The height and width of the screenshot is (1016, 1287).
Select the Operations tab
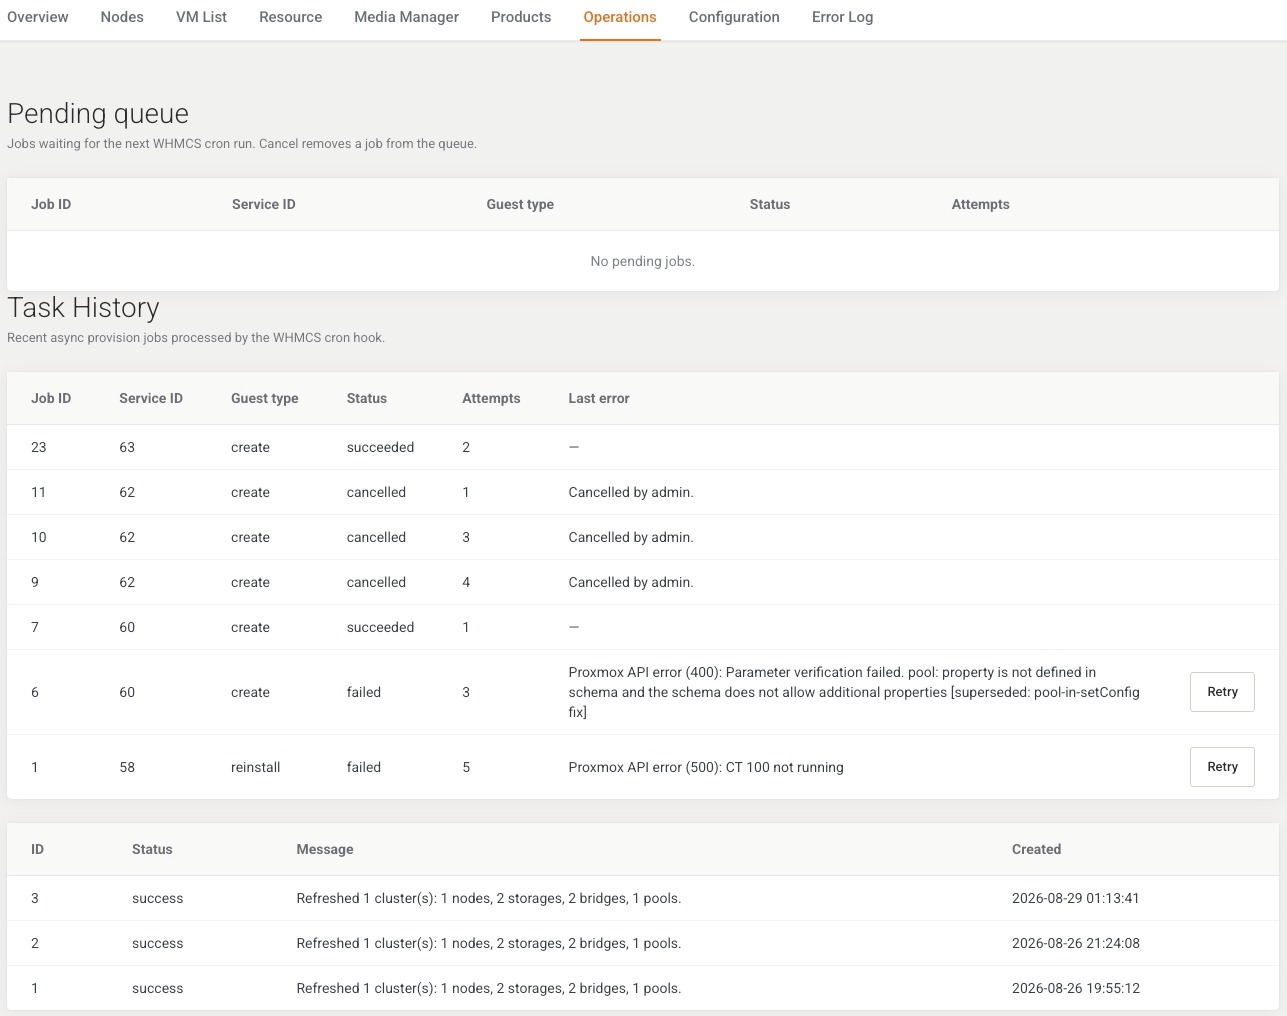point(620,17)
